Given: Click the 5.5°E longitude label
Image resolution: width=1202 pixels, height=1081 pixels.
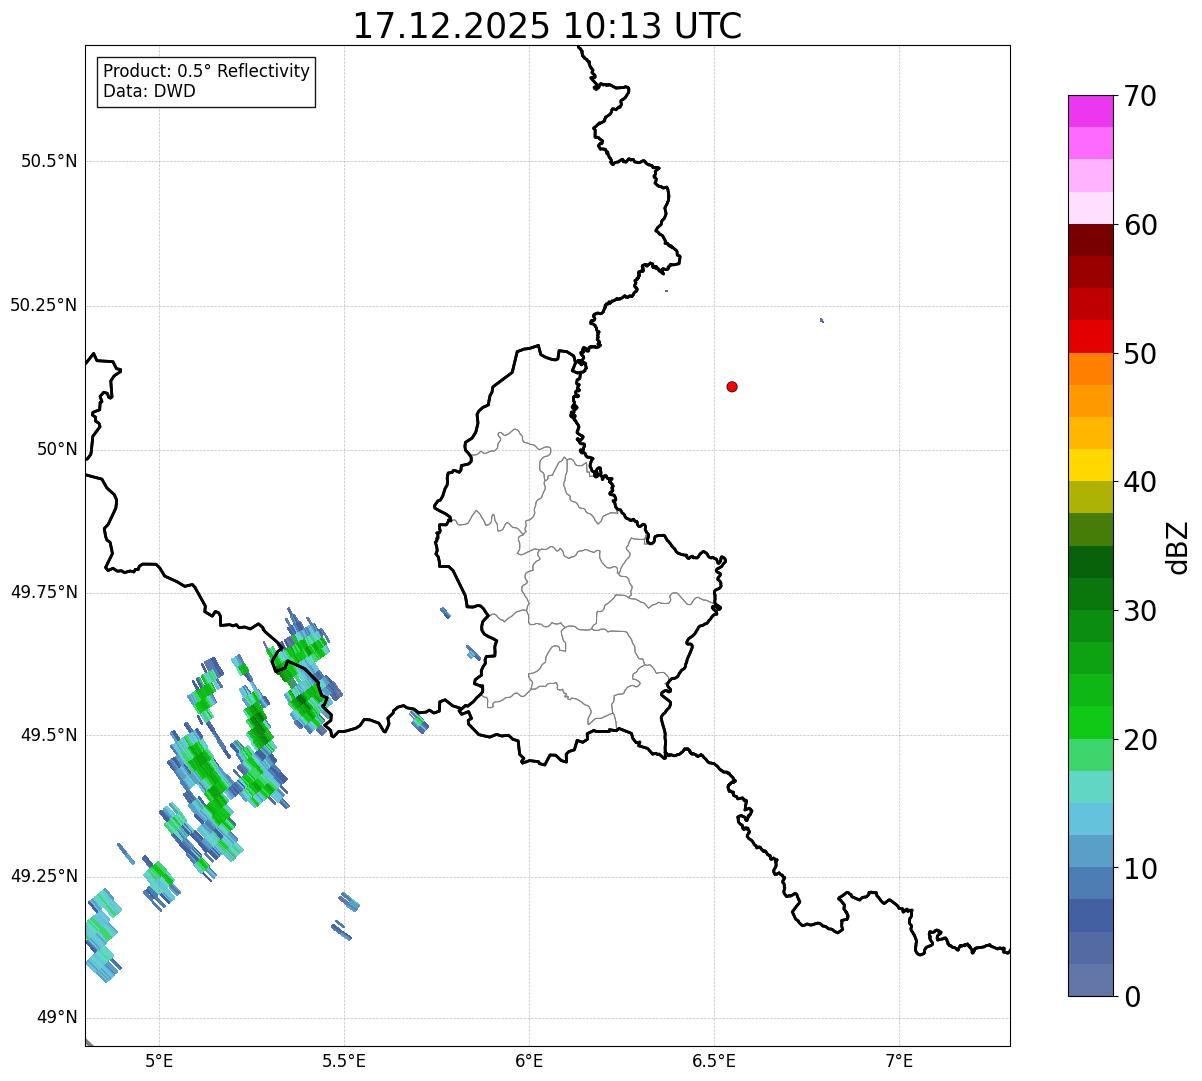Looking at the screenshot, I should point(344,1061).
